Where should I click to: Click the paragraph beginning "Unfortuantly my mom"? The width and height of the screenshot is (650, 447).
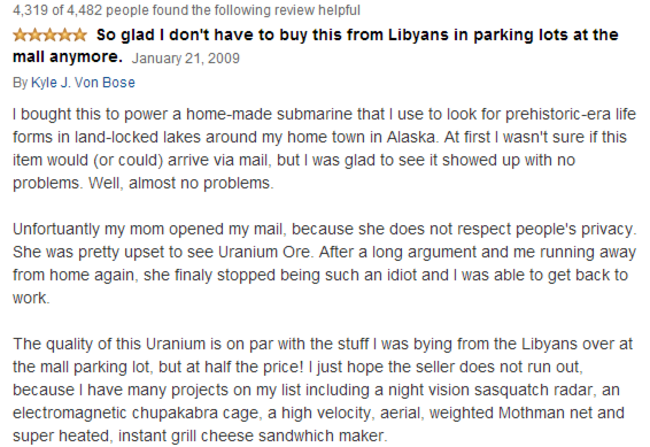pos(324,263)
